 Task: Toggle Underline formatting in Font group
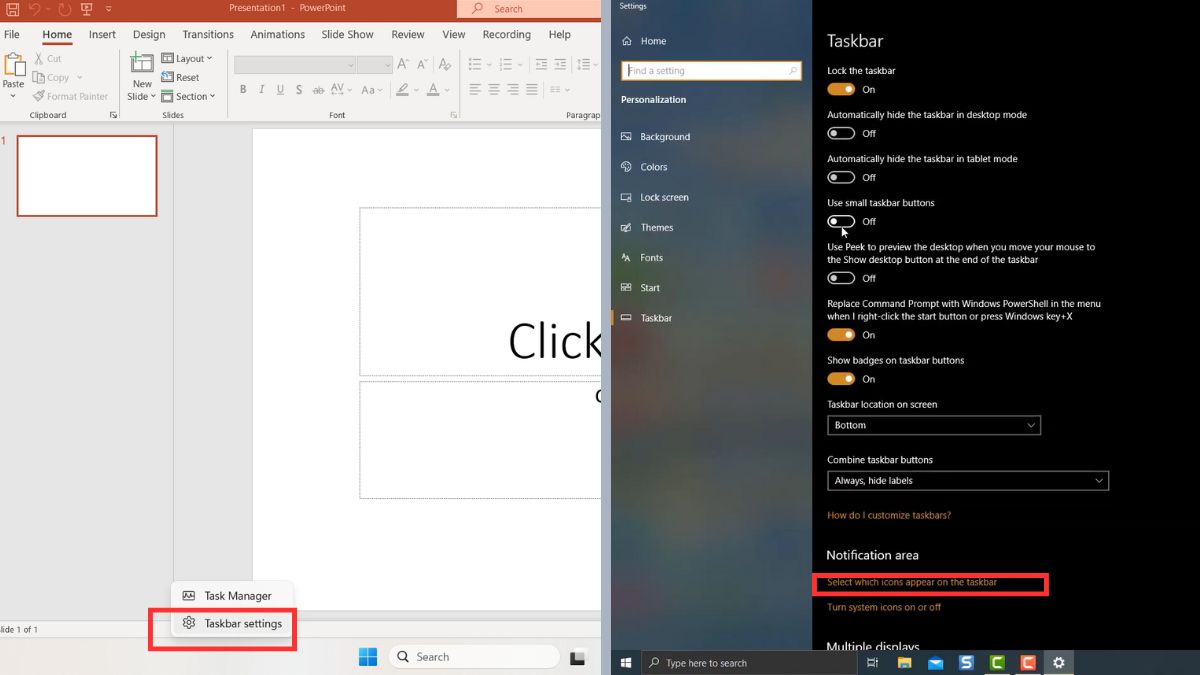click(x=281, y=90)
